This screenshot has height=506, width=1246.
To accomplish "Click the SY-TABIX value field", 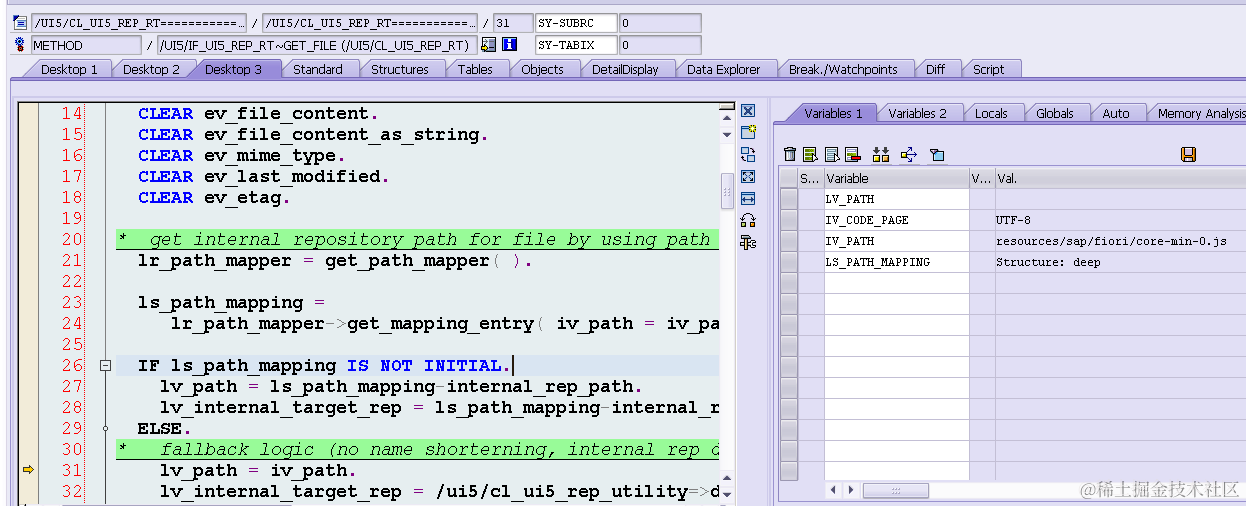I will [660, 45].
